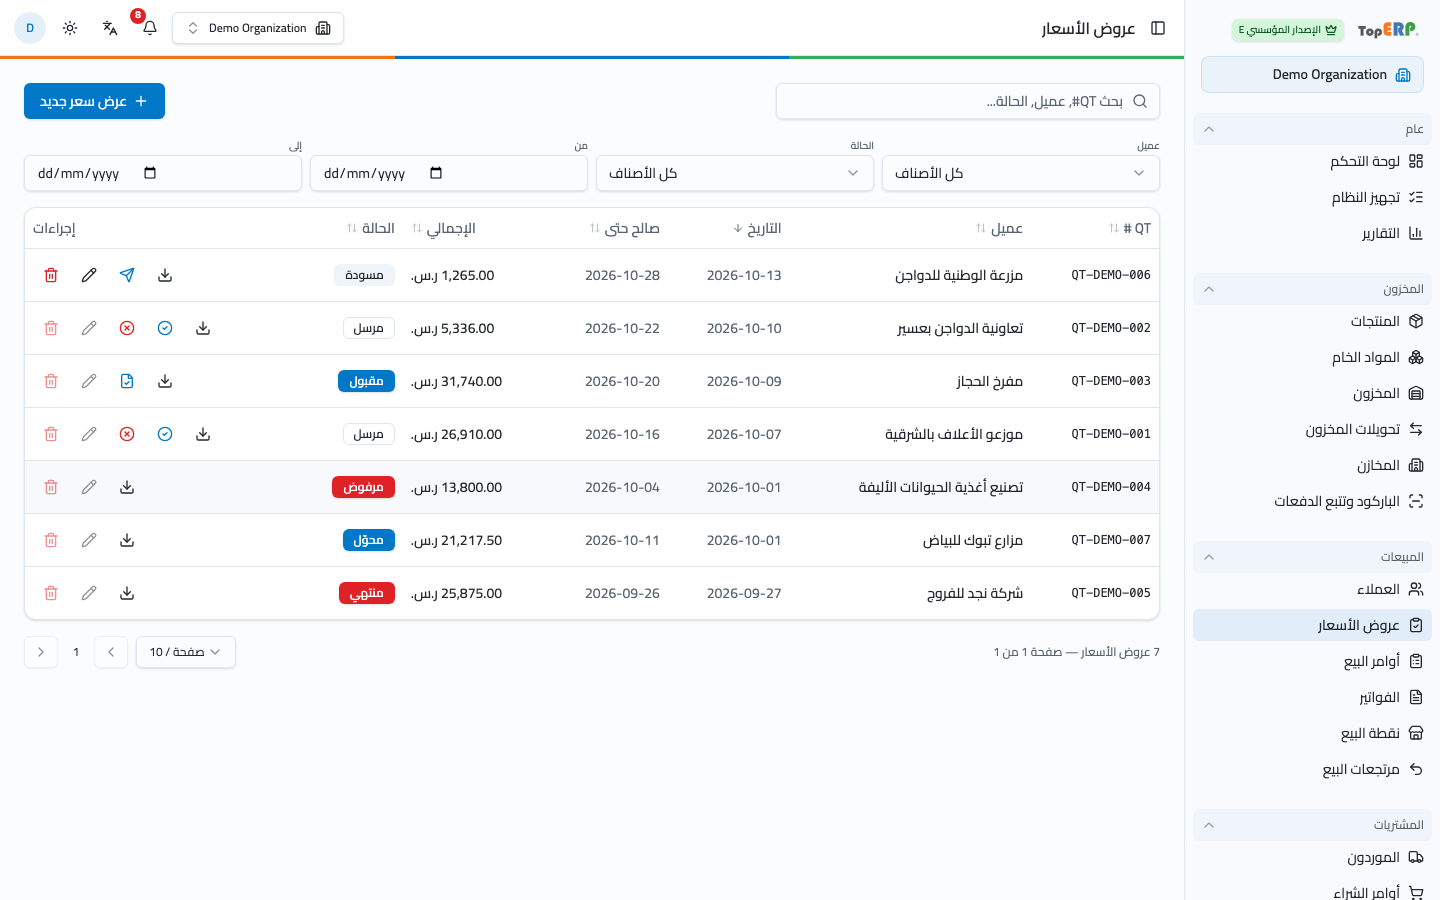Download quotation QT-DEMO-001 icon
This screenshot has height=900, width=1440.
(203, 434)
